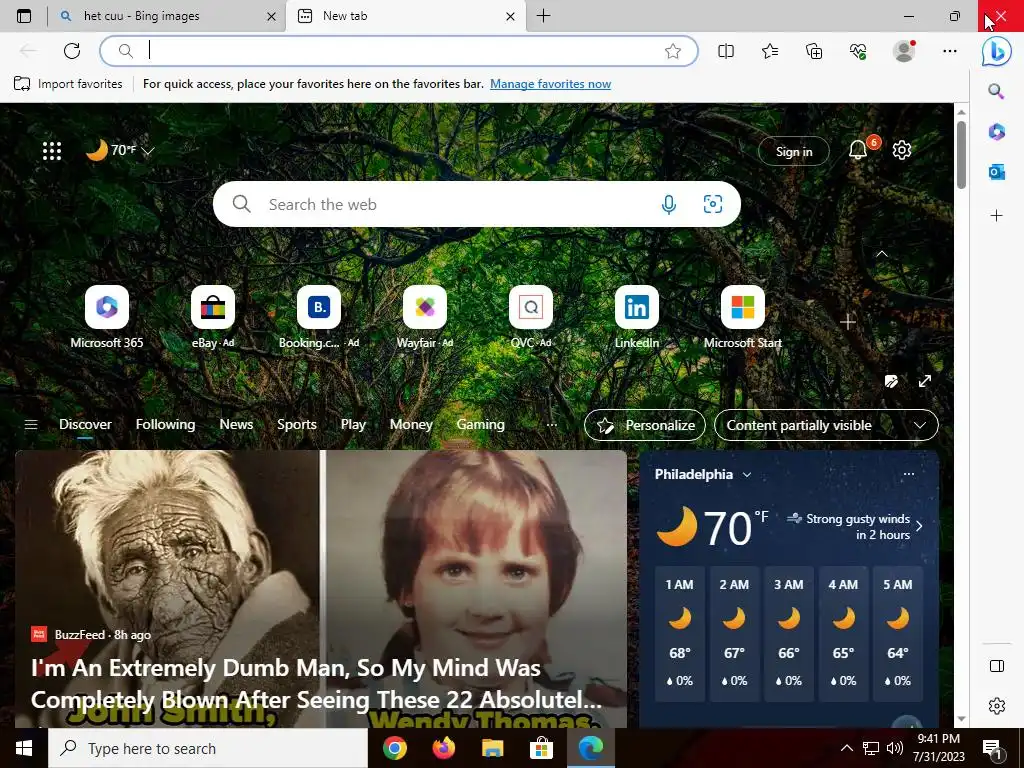Open Firefox from the taskbar

pos(443,748)
